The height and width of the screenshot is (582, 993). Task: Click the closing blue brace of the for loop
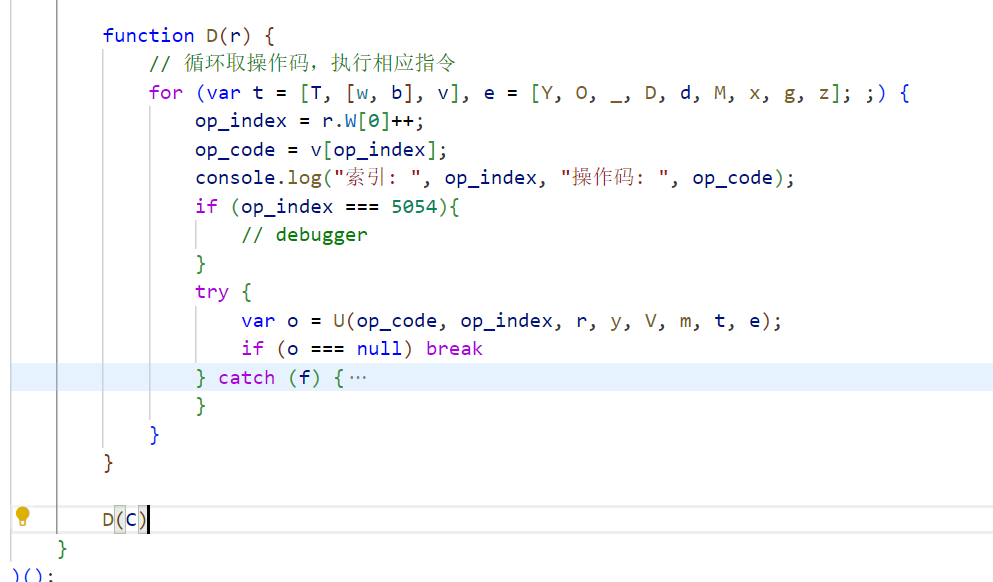coord(155,434)
